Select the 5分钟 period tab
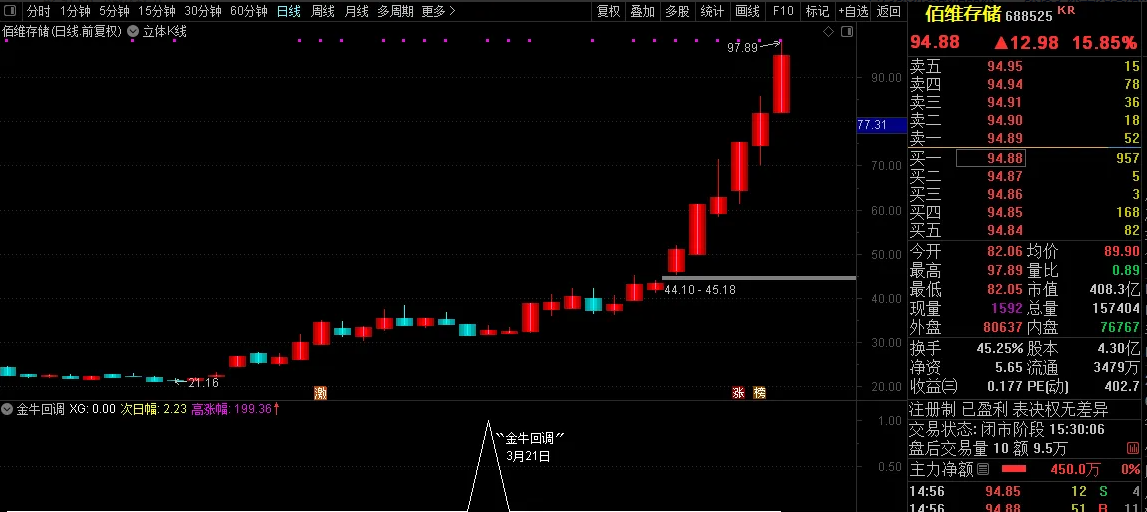The height and width of the screenshot is (512, 1147). coord(114,11)
